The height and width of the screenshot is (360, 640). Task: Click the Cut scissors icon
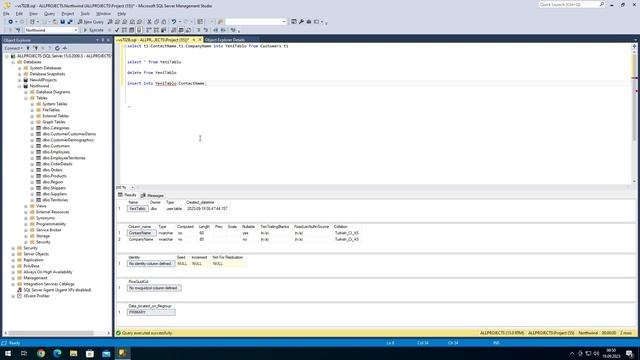pos(149,22)
